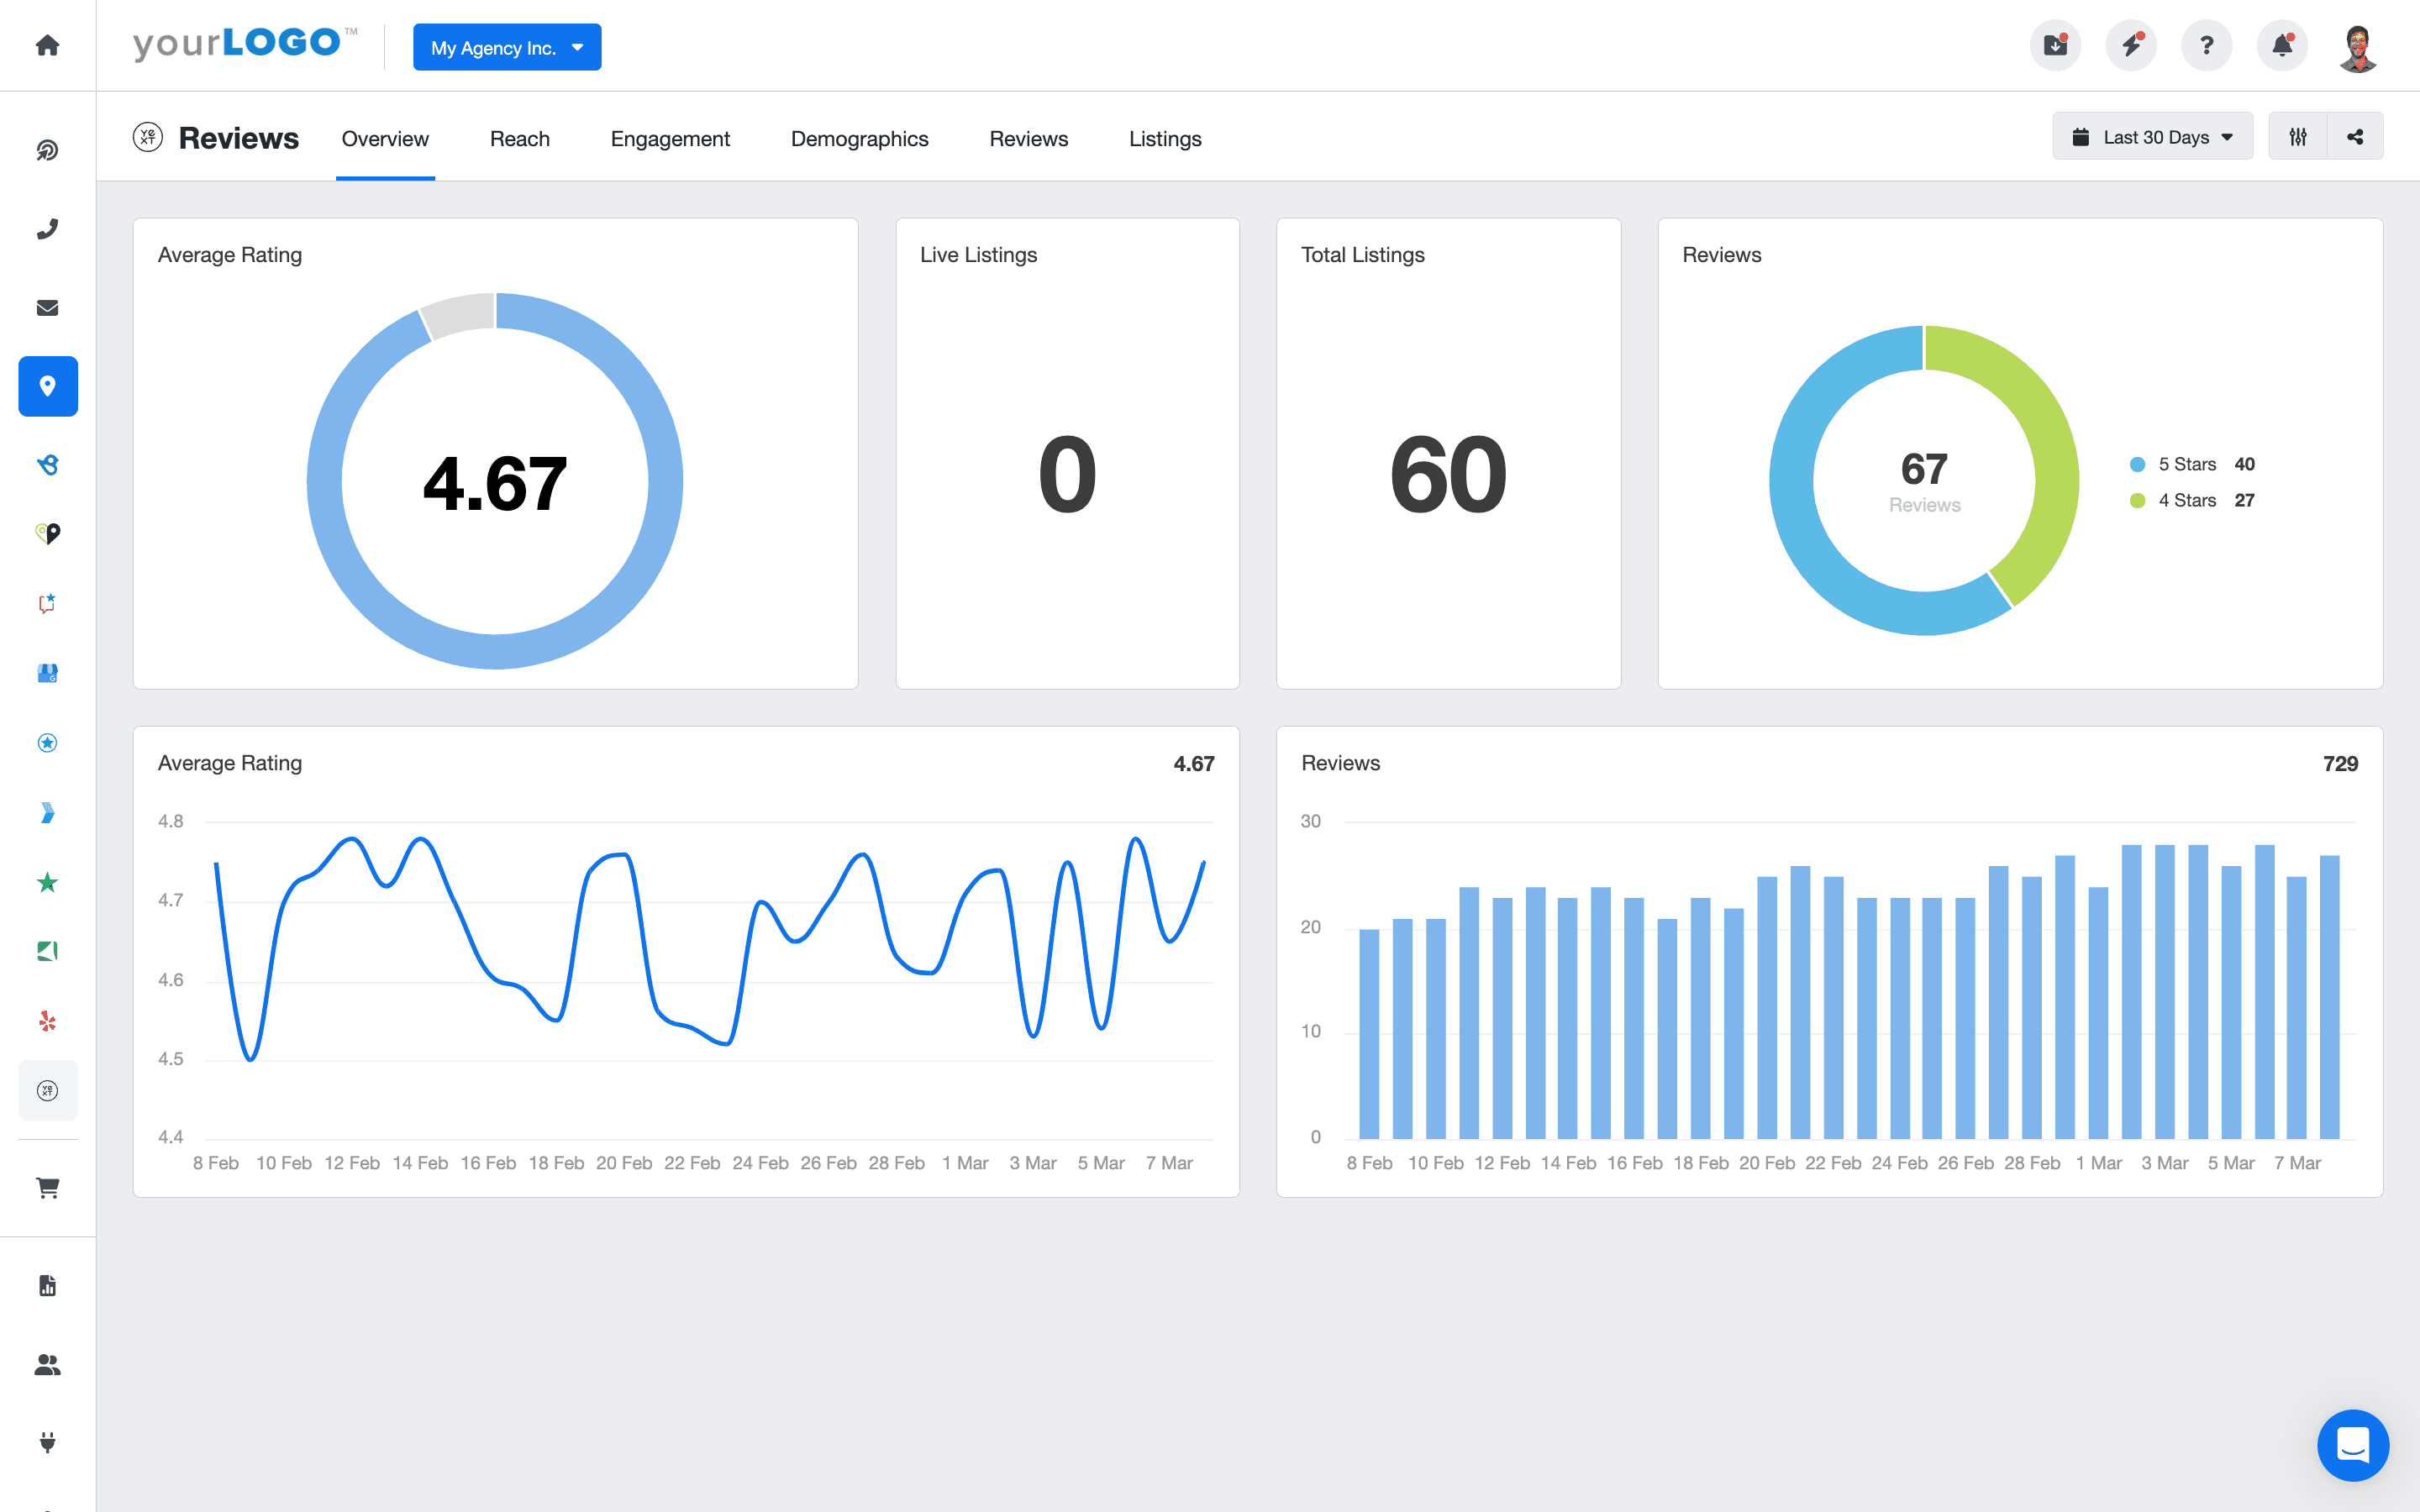
Task: Go to the Listings tab
Action: point(1165,139)
